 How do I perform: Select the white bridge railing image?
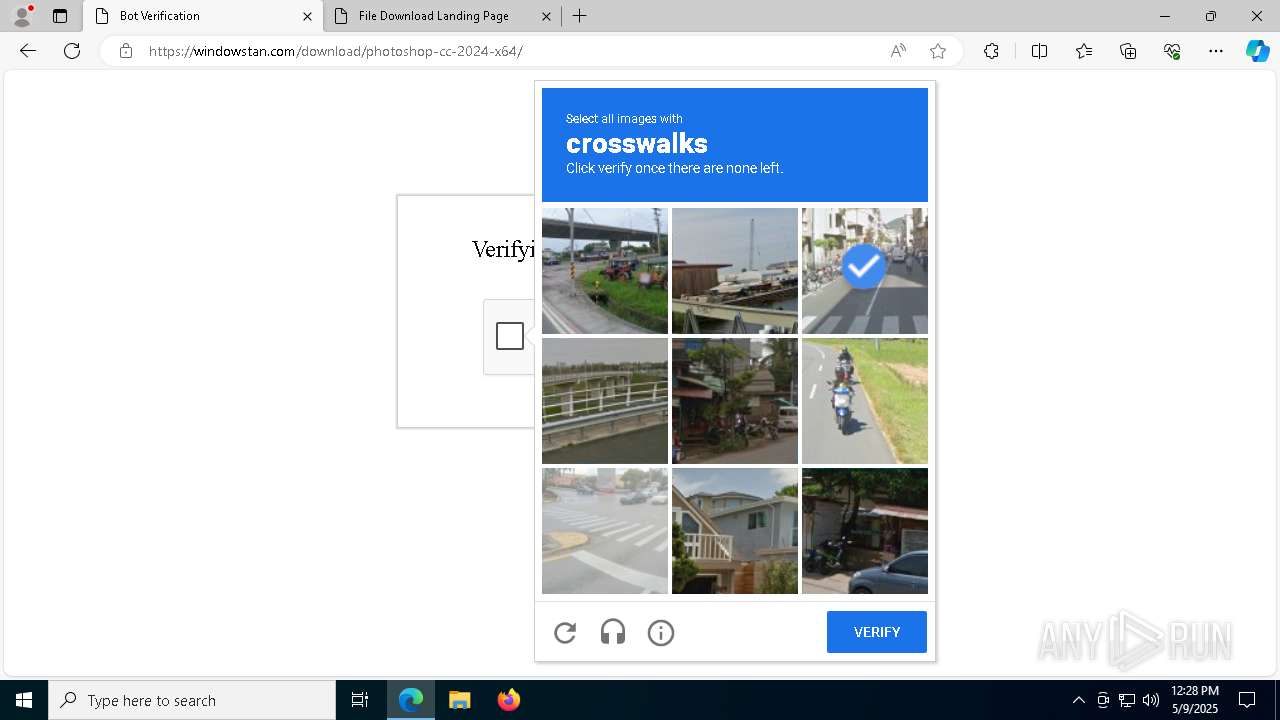coord(605,401)
